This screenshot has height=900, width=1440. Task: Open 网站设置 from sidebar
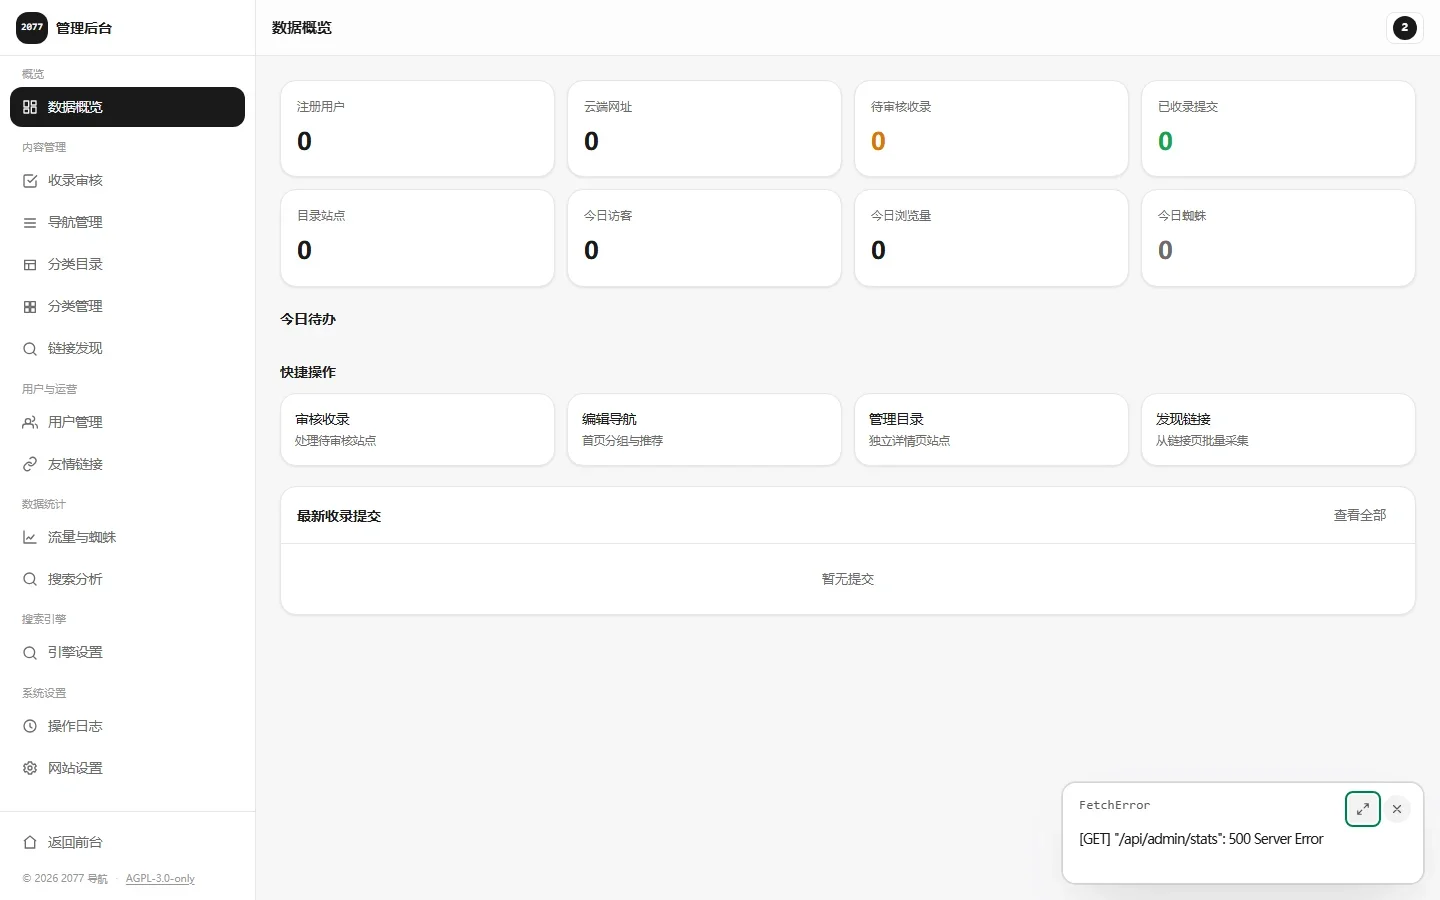[x=127, y=769]
